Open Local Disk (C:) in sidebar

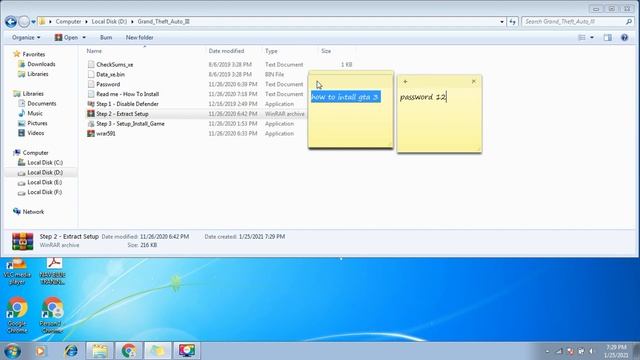[x=45, y=162]
